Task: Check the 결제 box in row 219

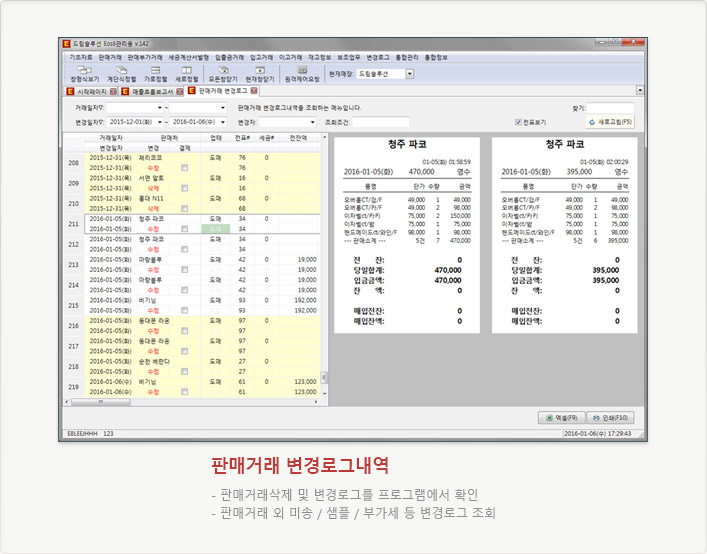Action: pyautogui.click(x=183, y=392)
